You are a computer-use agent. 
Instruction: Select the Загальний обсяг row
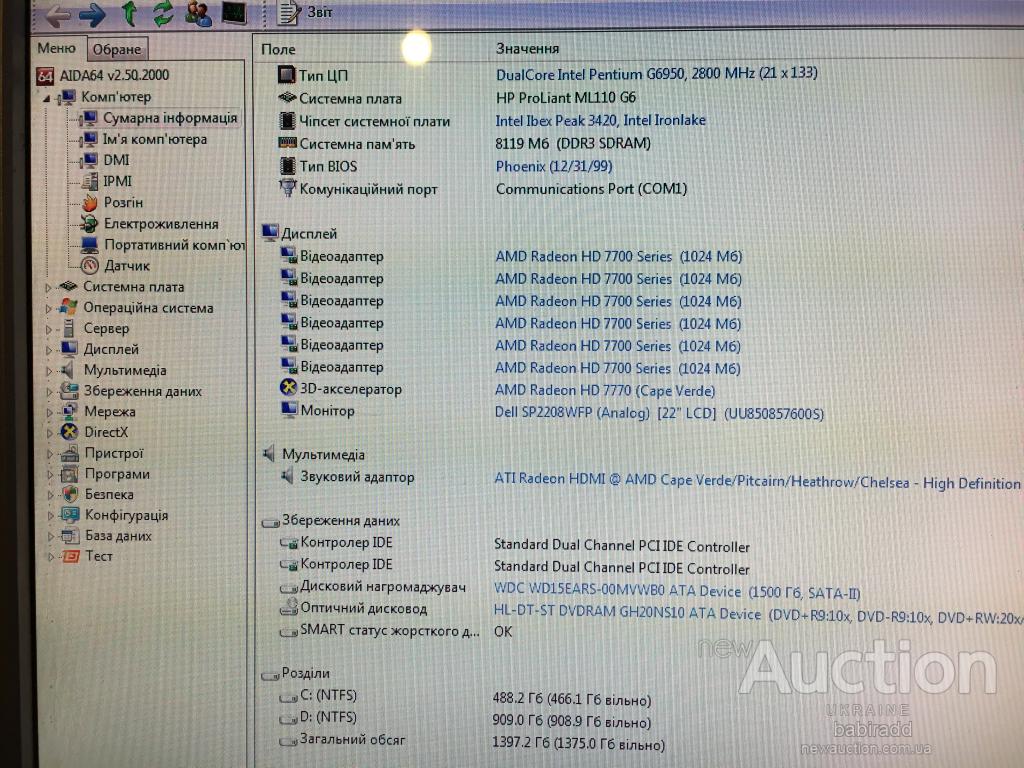(x=472, y=742)
